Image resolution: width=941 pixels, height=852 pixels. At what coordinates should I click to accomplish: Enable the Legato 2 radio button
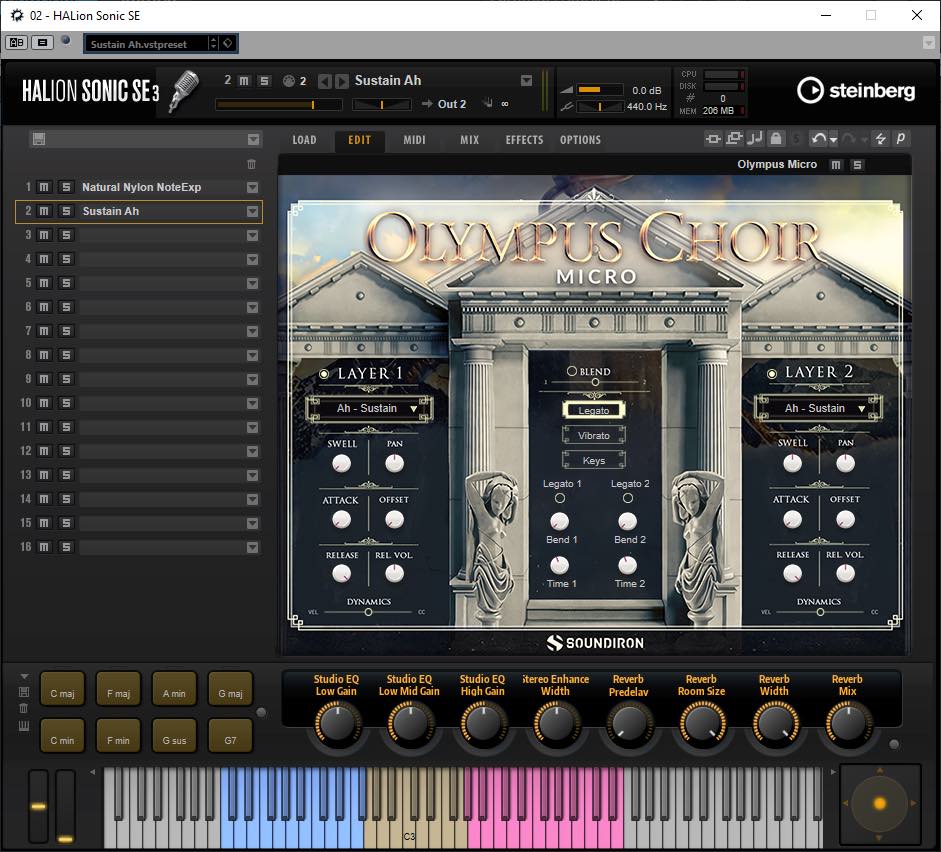(628, 498)
